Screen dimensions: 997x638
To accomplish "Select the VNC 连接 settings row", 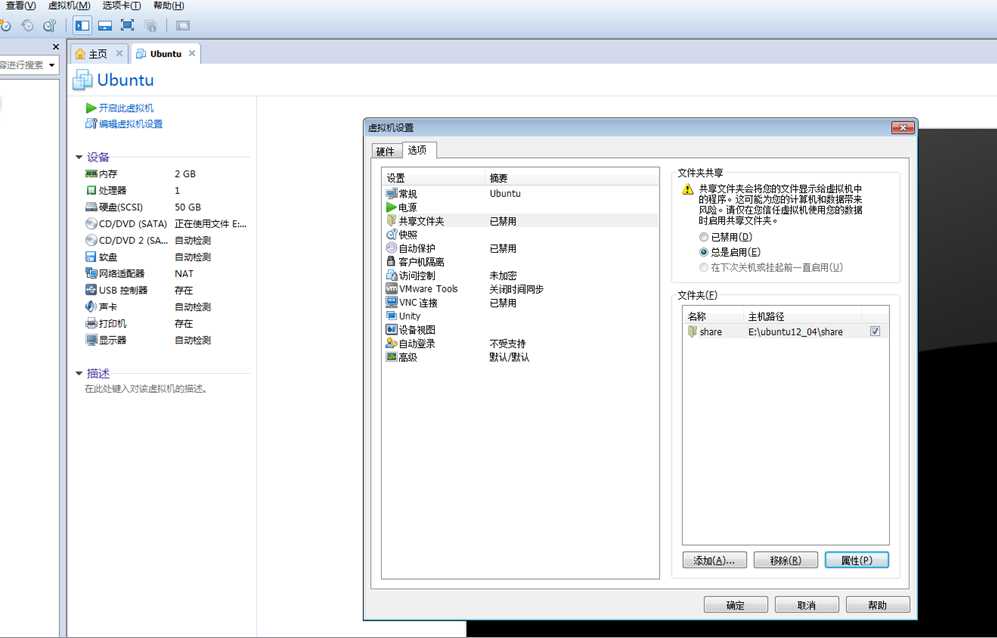I will (x=521, y=303).
